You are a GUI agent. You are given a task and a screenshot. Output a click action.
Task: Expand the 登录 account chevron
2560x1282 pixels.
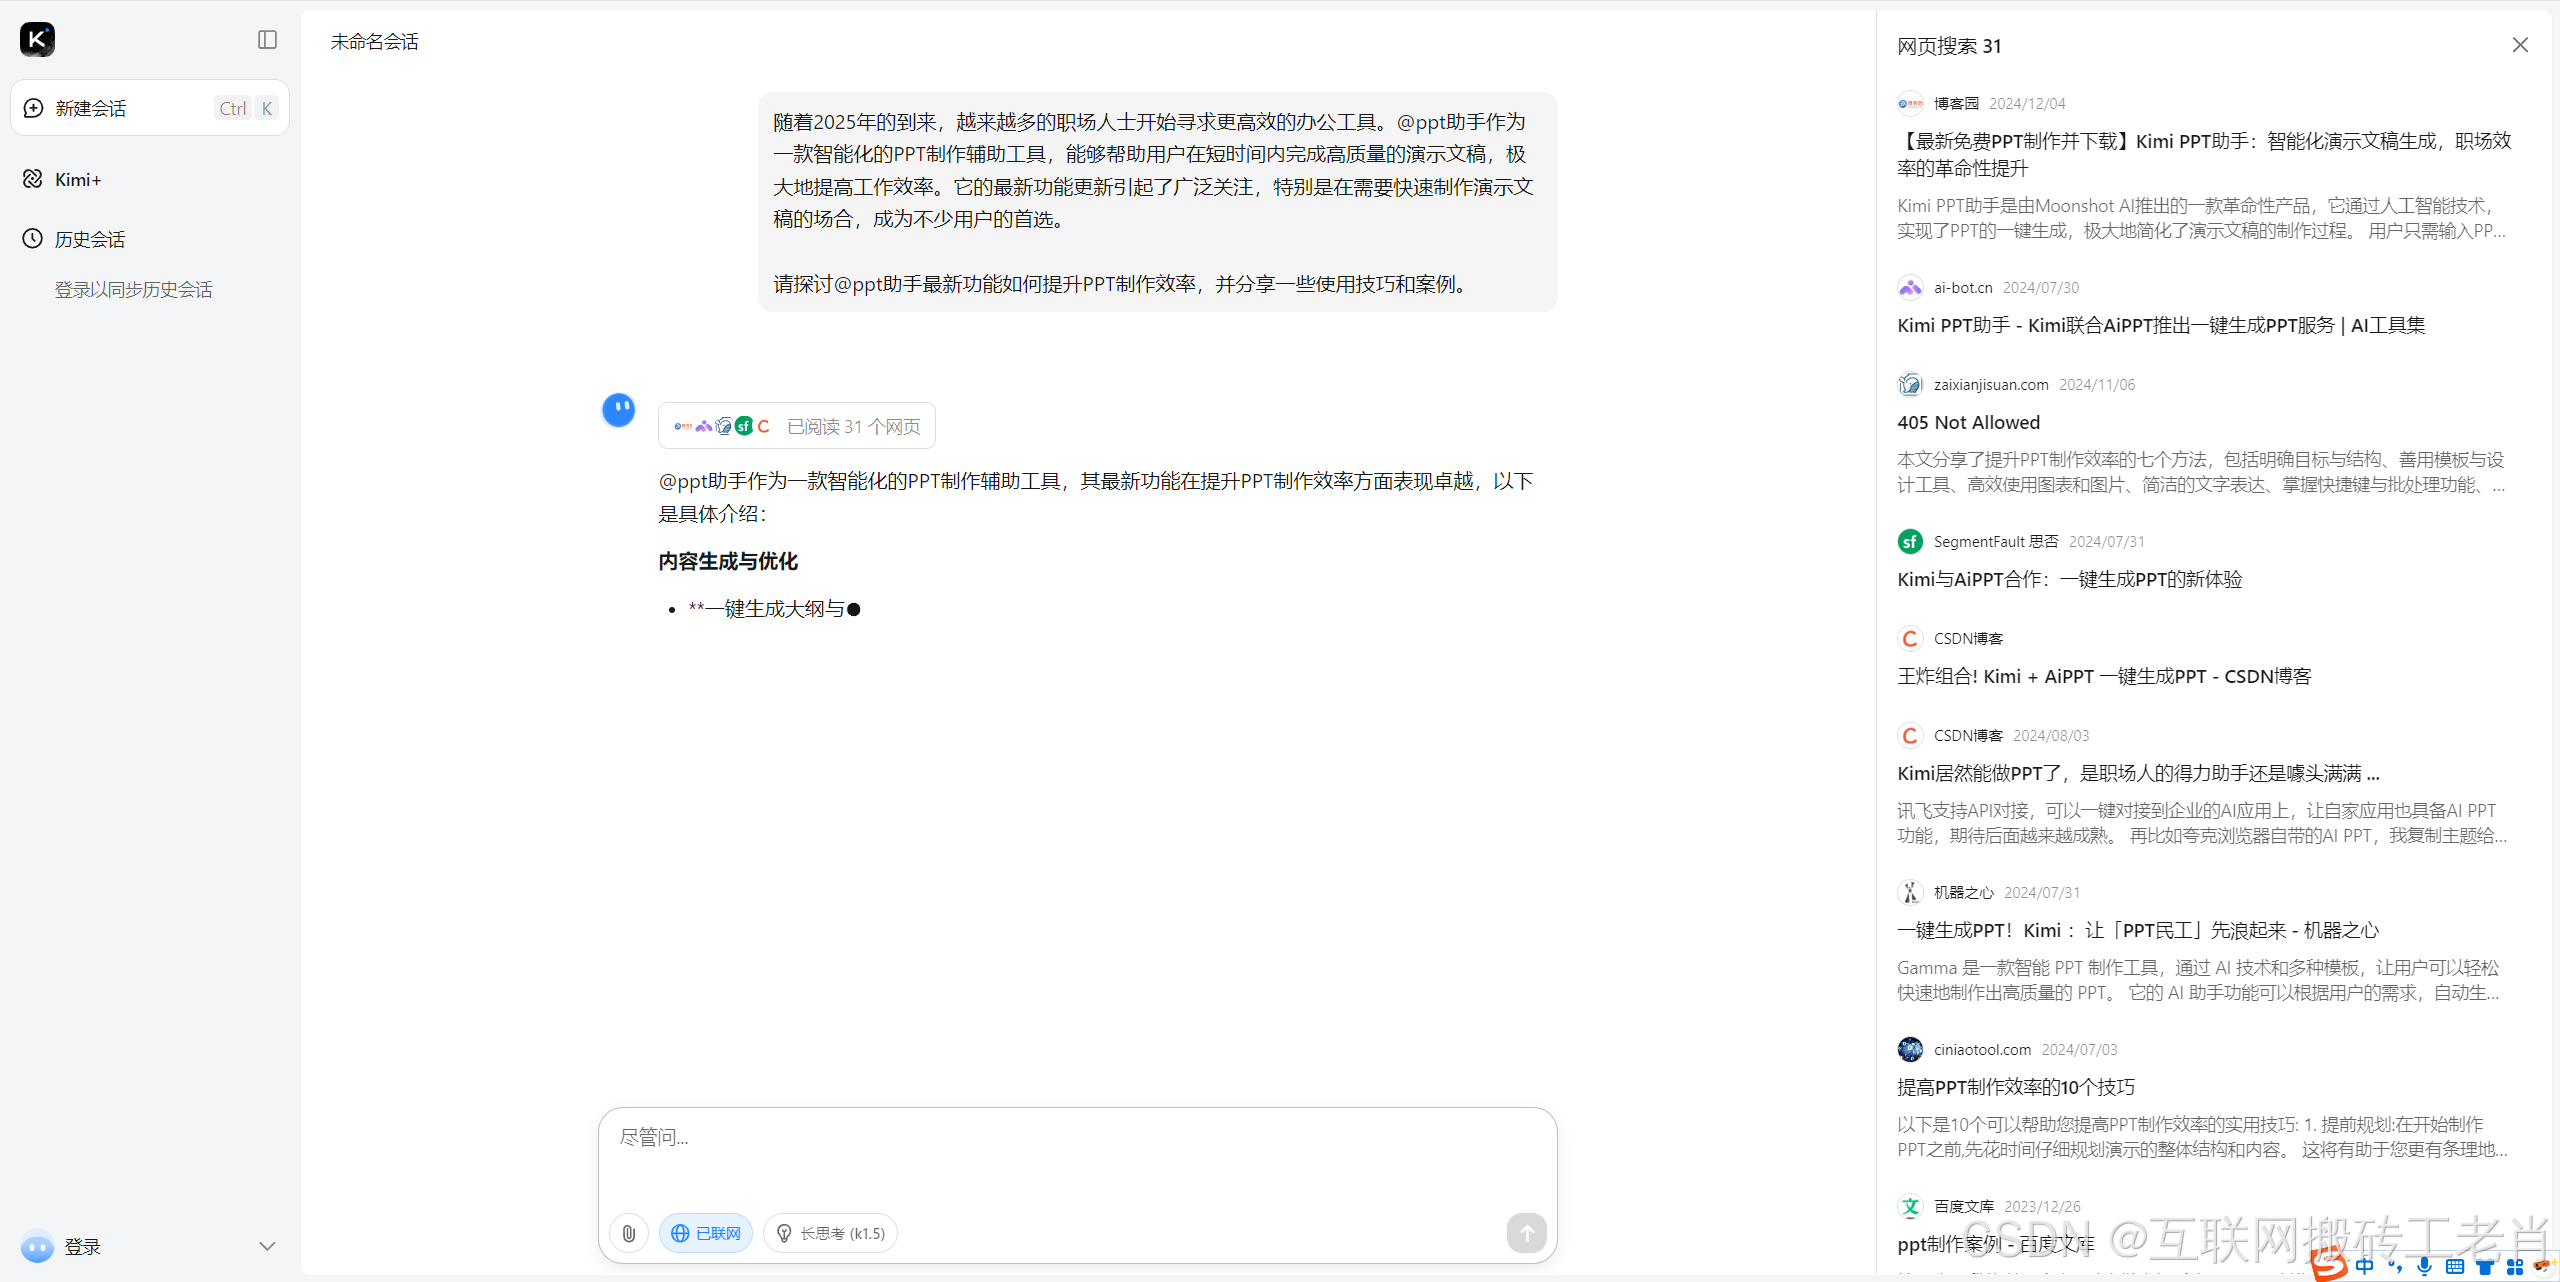pyautogui.click(x=267, y=1246)
